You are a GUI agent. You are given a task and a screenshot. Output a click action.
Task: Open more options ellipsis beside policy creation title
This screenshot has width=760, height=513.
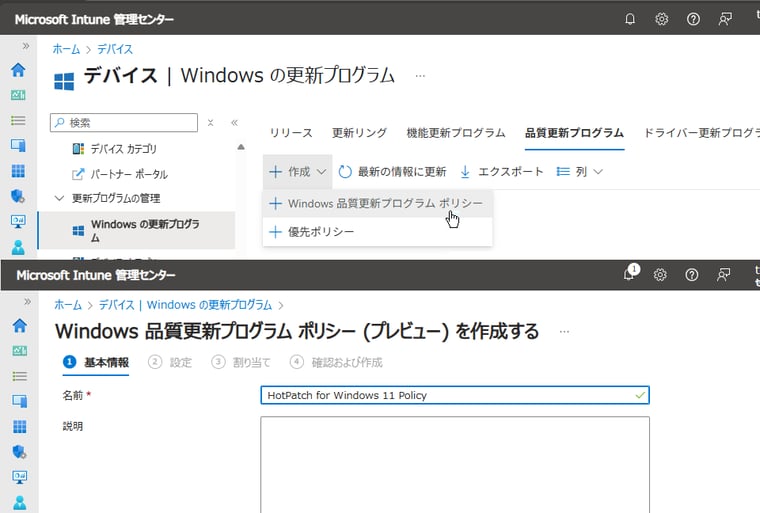tap(564, 332)
